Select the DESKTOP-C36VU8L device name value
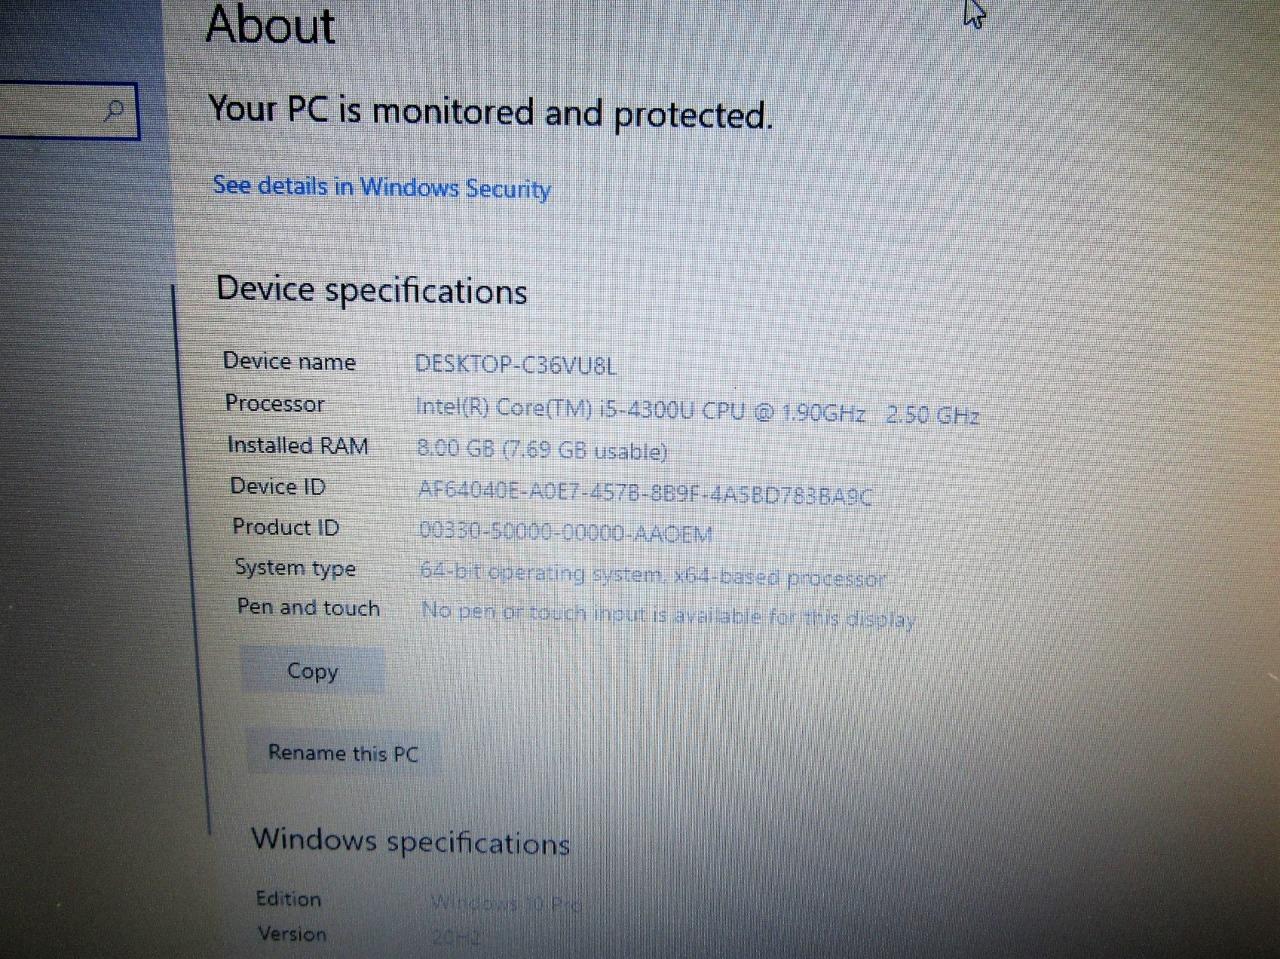The image size is (1280, 959). (515, 364)
